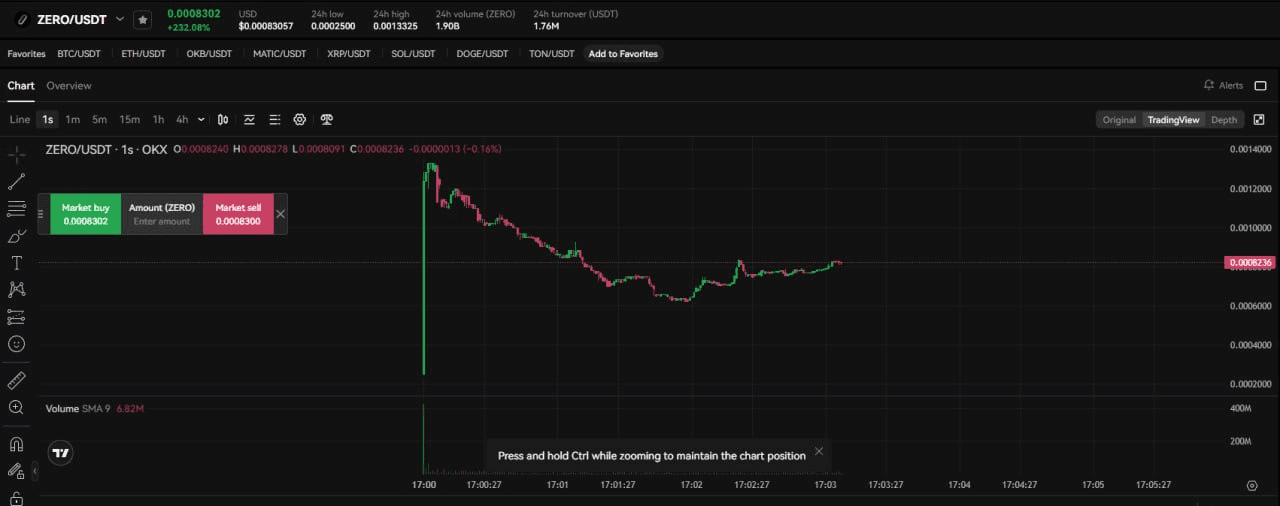1280x506 pixels.
Task: Open XRP/USDT from favorites
Action: [x=349, y=53]
